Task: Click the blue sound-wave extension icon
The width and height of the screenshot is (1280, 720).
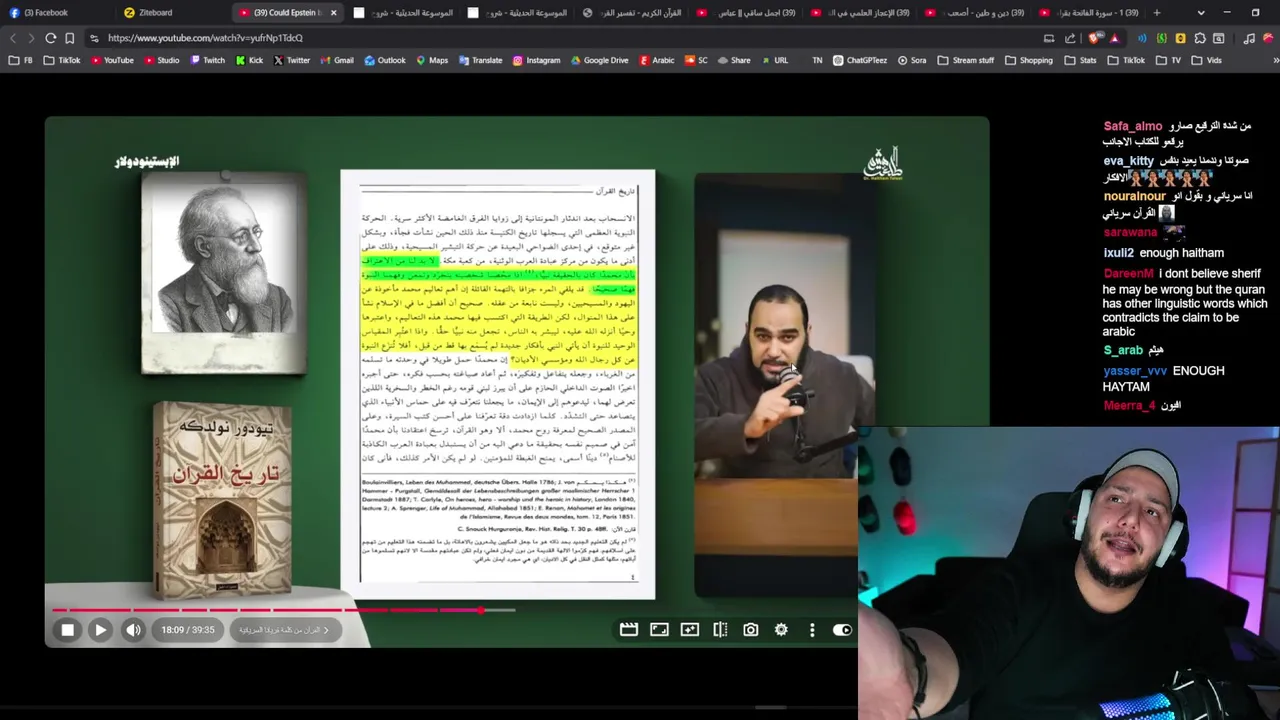Action: click(1143, 38)
